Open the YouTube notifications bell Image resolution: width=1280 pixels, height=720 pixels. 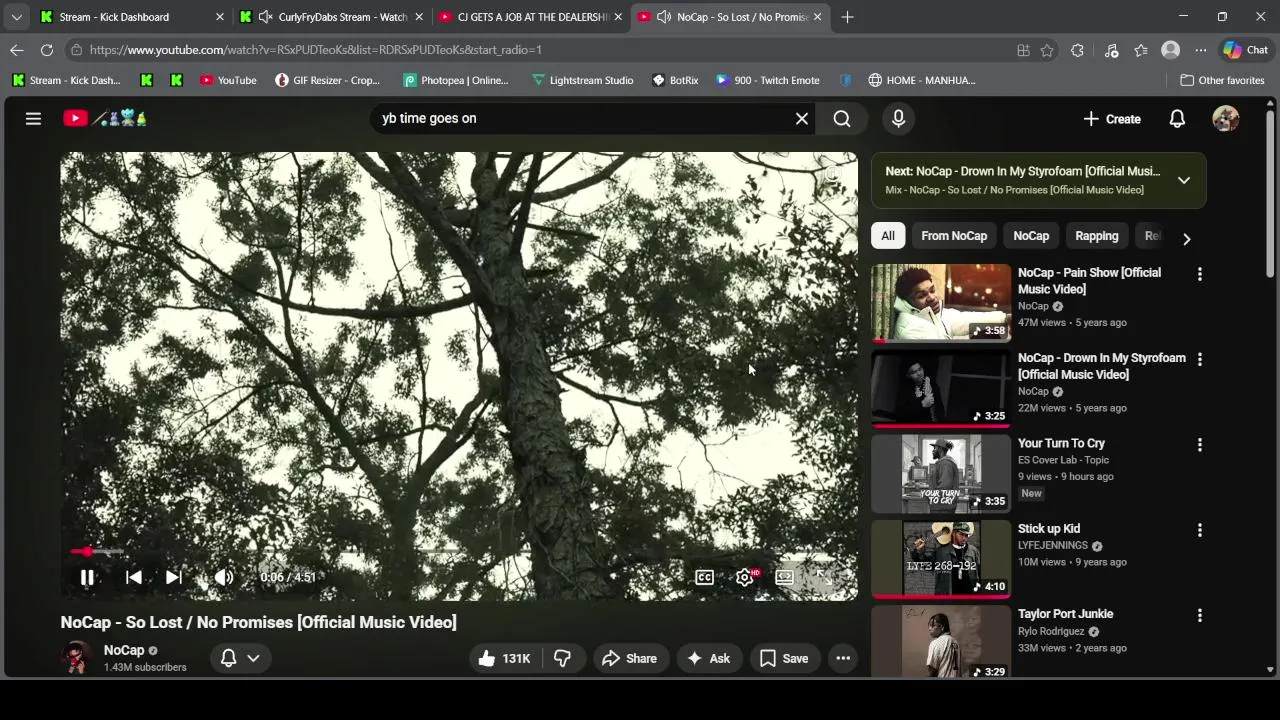1177,118
